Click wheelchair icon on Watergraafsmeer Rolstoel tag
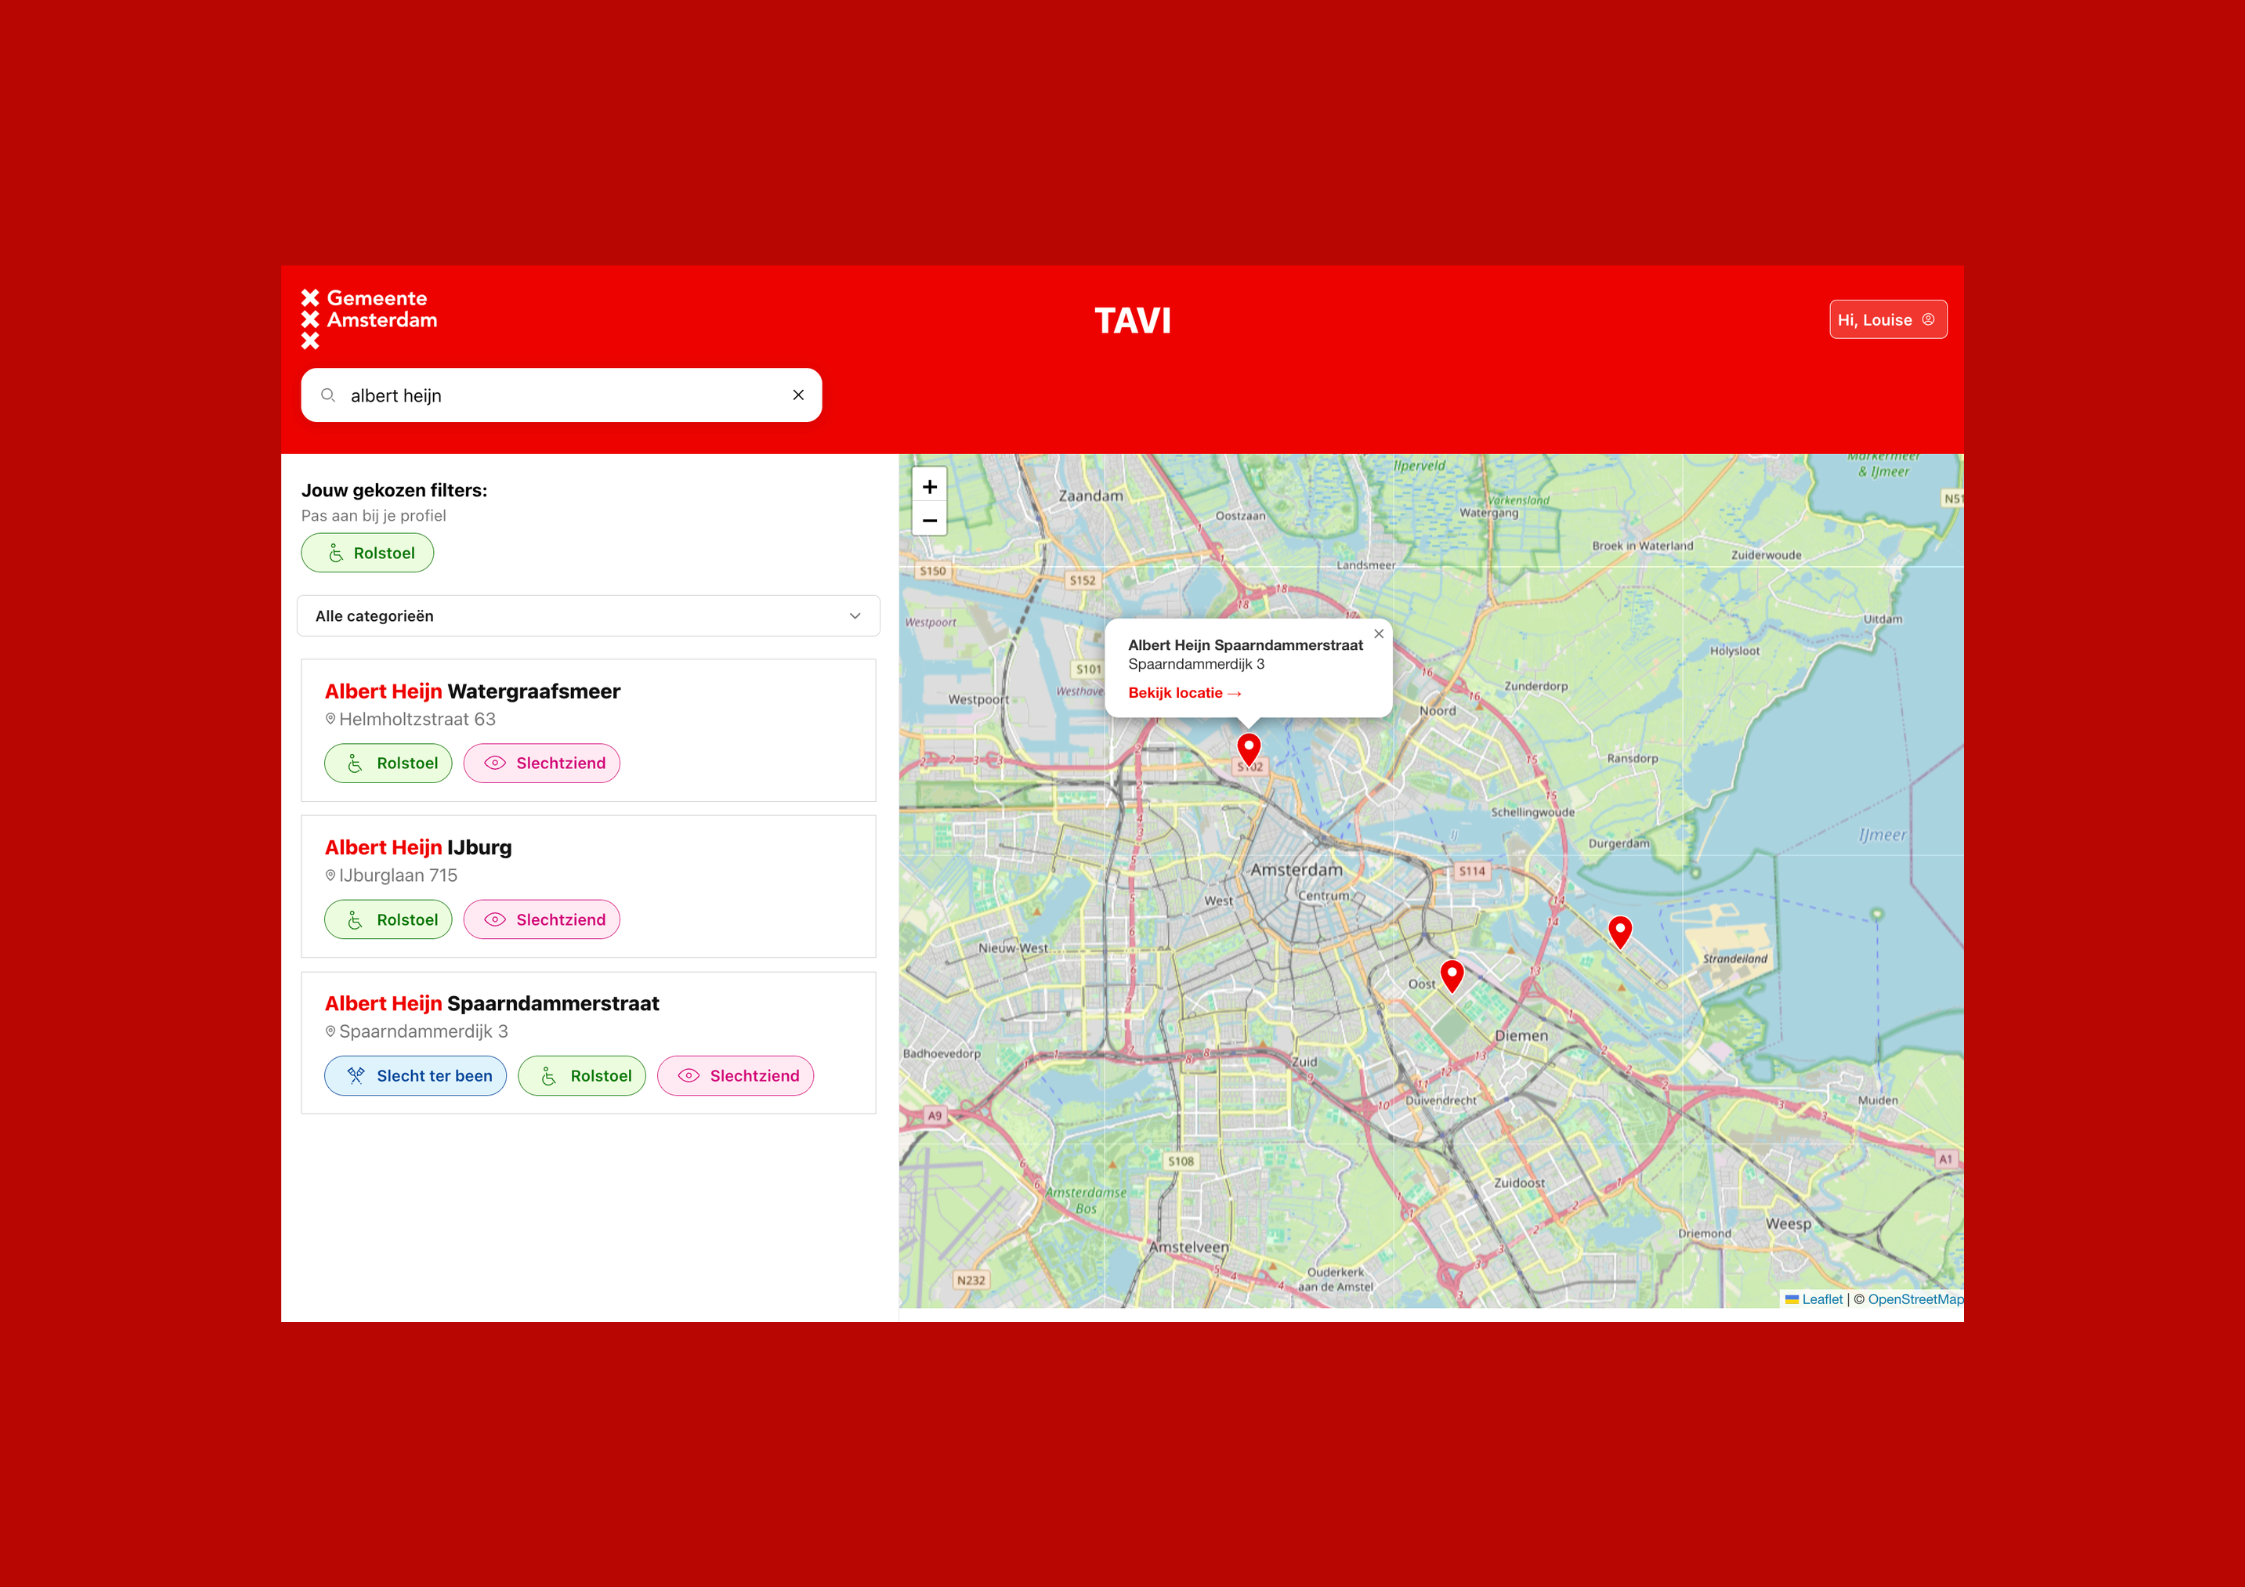The width and height of the screenshot is (2245, 1587). (356, 763)
